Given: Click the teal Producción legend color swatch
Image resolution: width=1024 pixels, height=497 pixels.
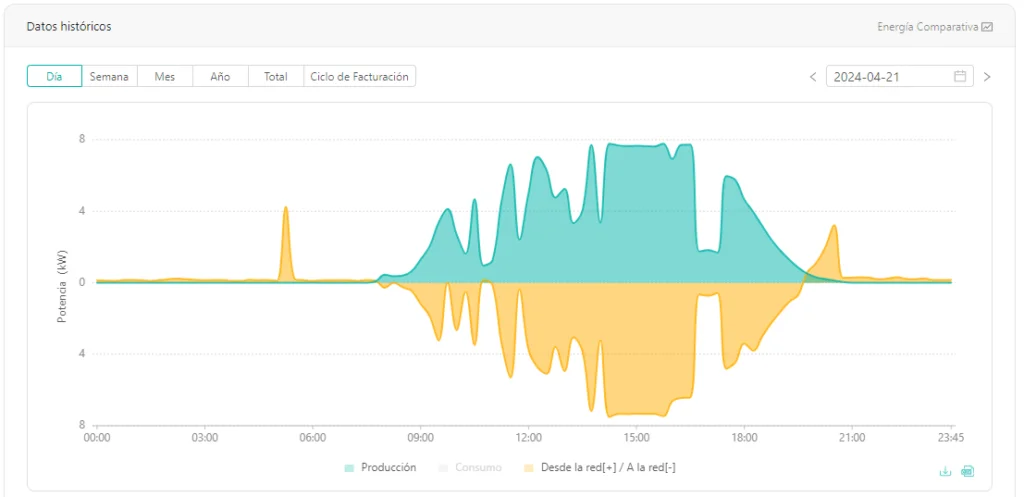Looking at the screenshot, I should point(349,468).
